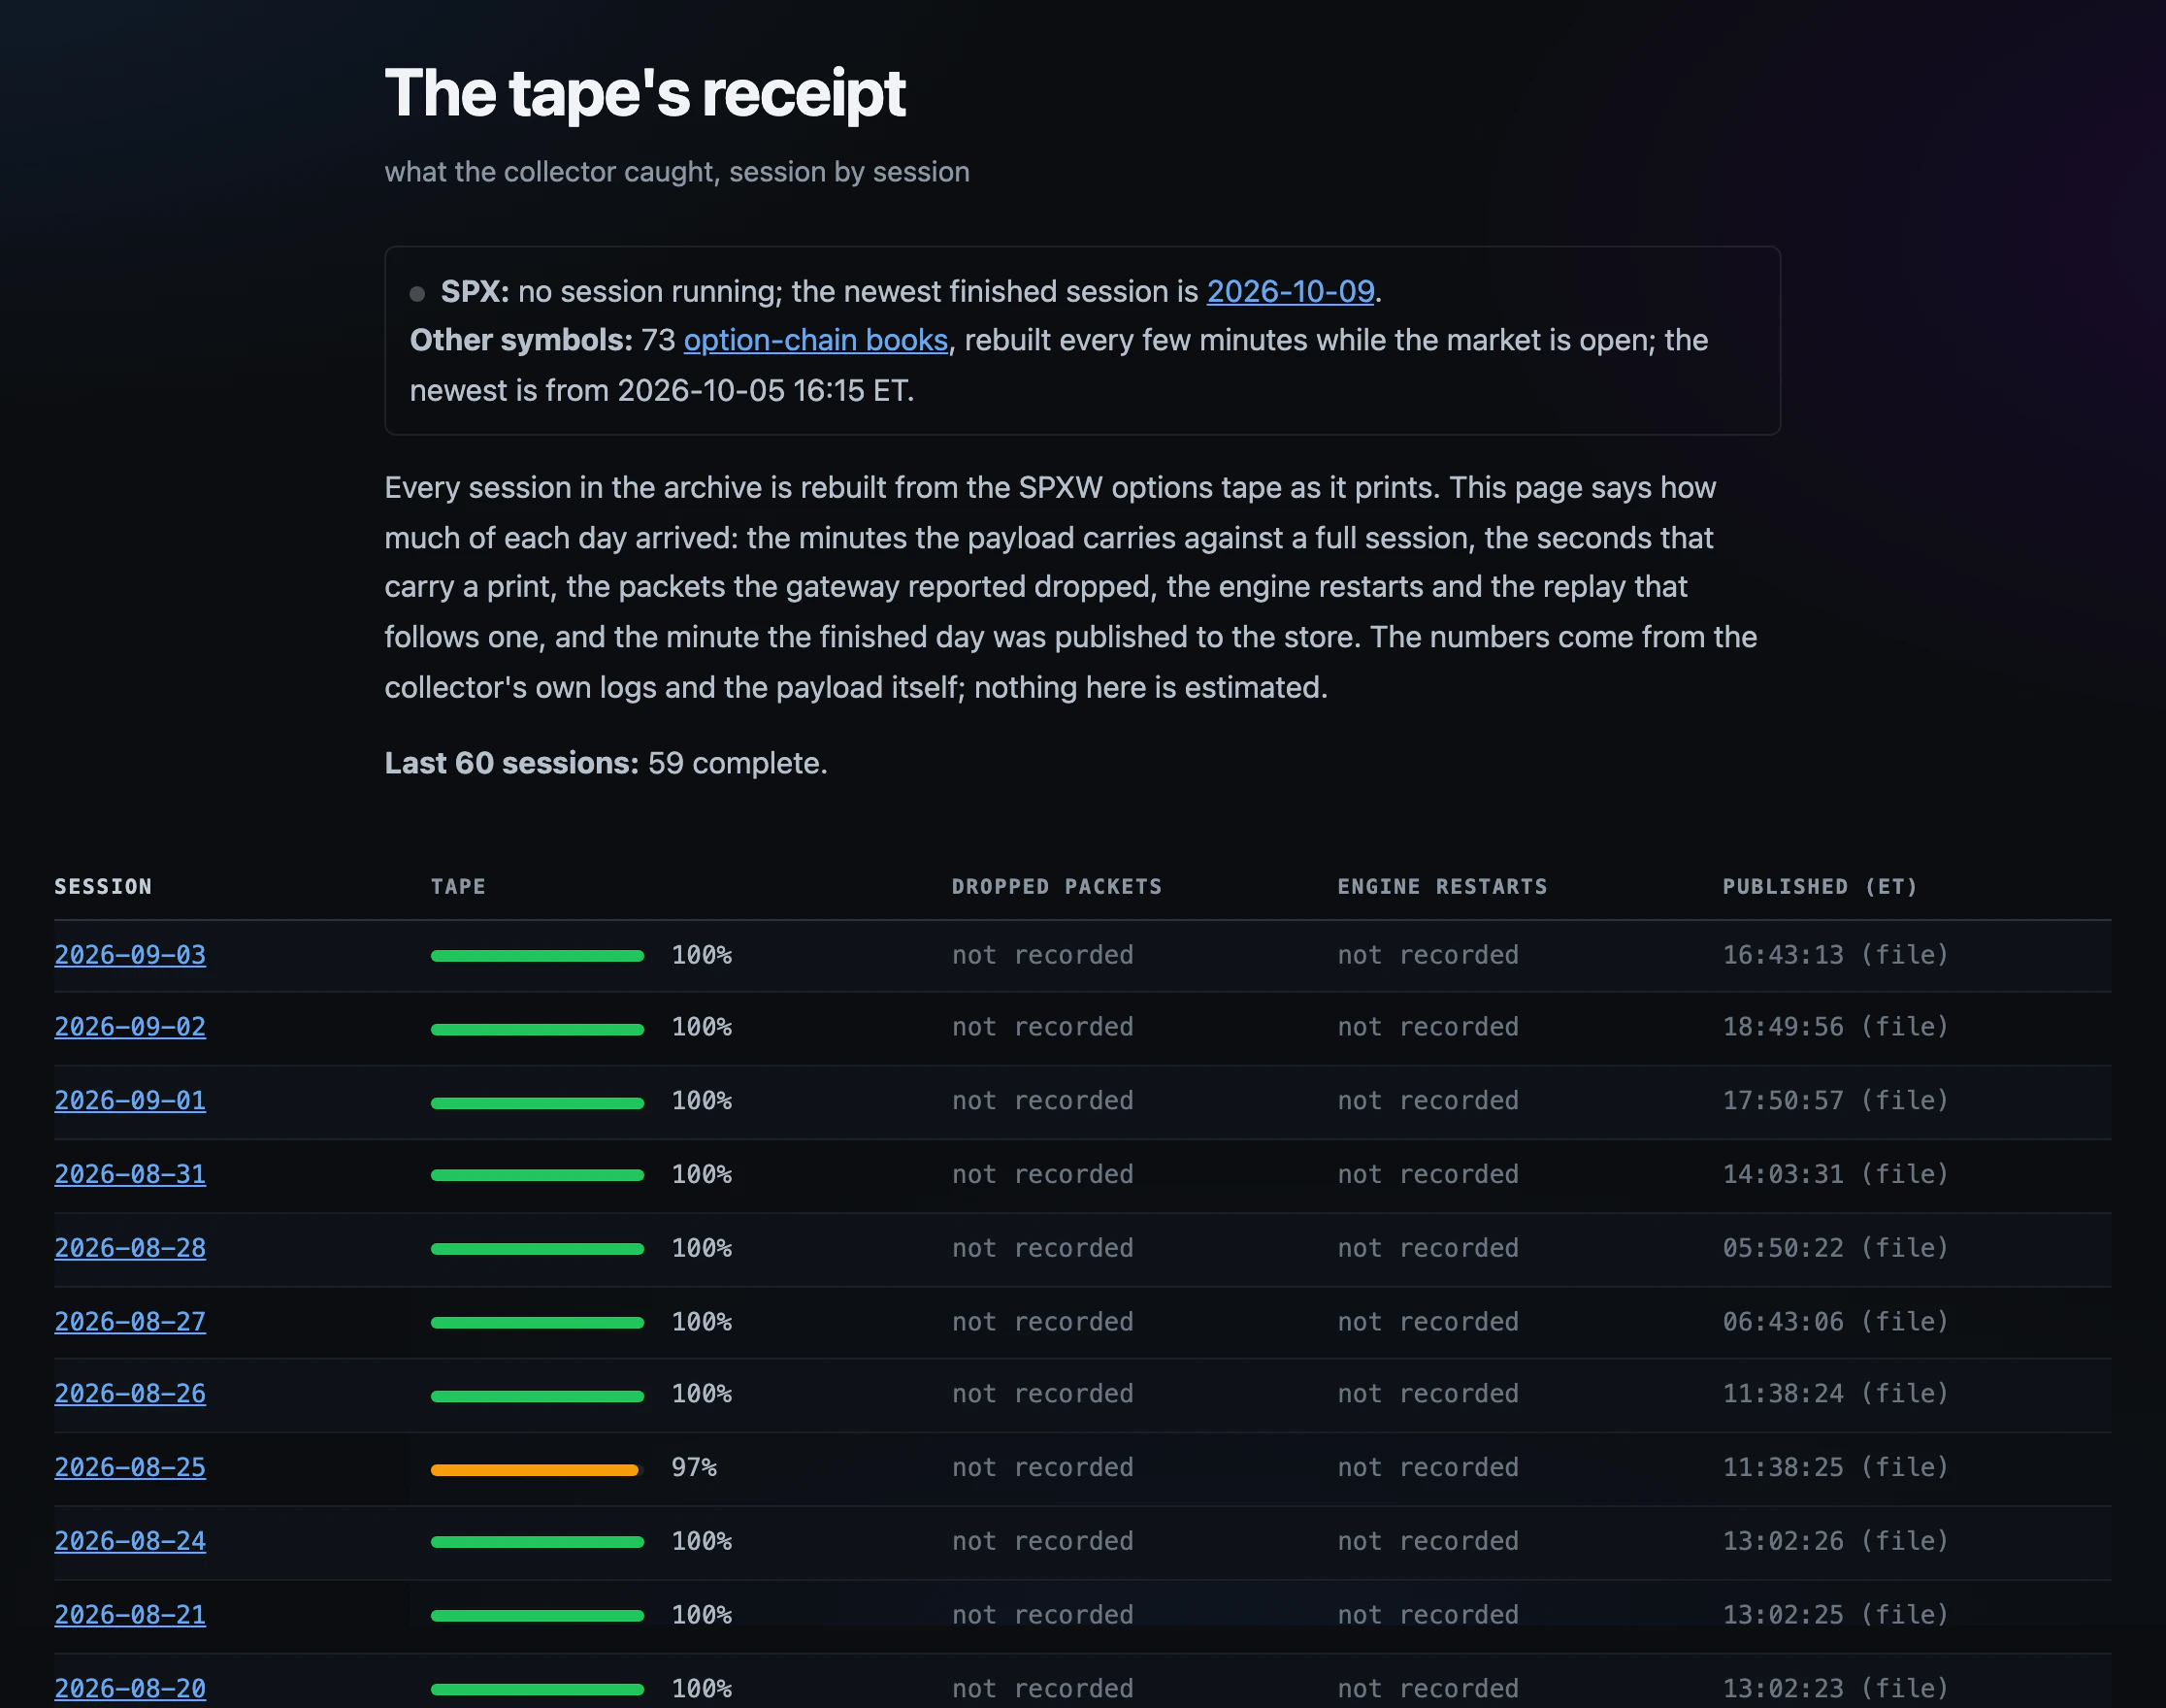2166x1708 pixels.
Task: Open the newest finished session 2026-10-09 link
Action: 1290,291
